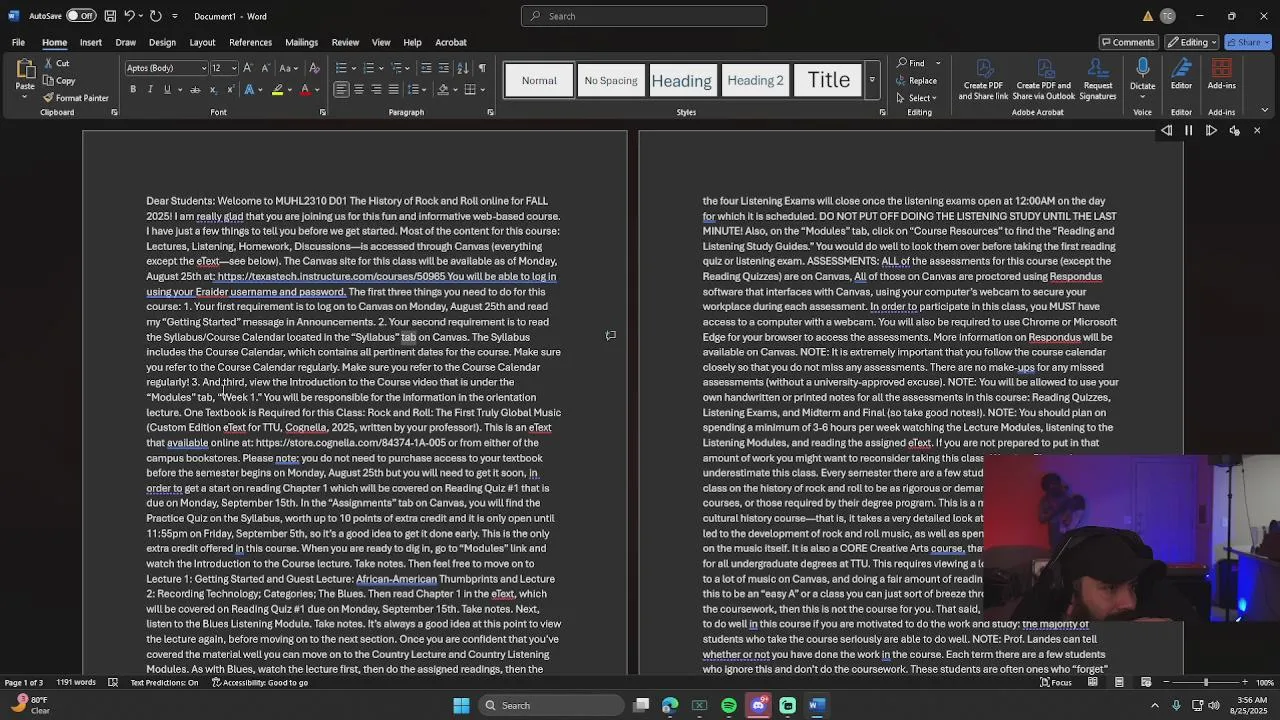Click Replace in the Editing group

(917, 81)
